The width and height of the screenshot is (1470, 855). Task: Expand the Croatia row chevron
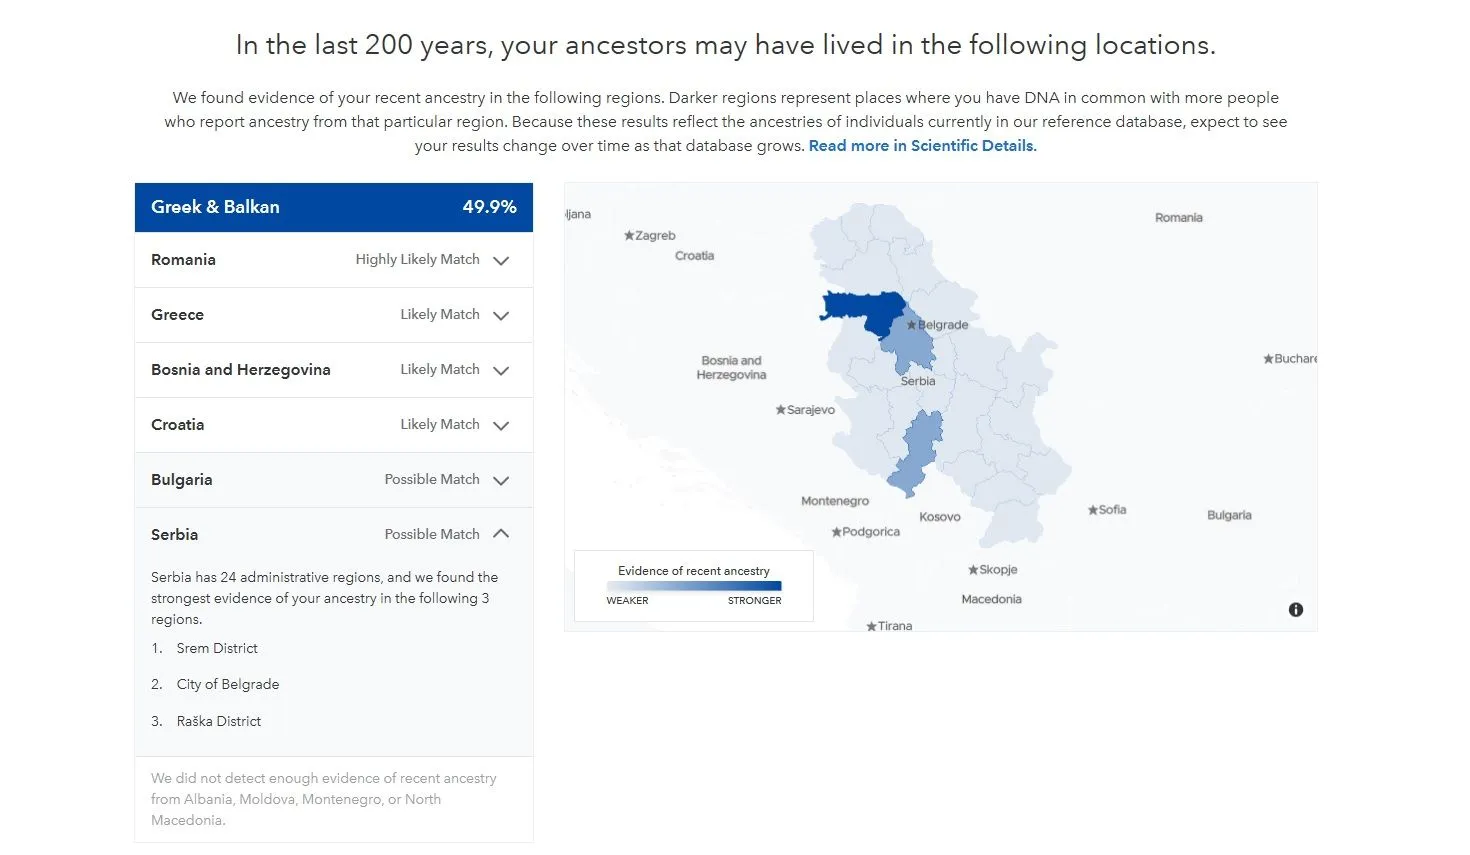click(501, 425)
